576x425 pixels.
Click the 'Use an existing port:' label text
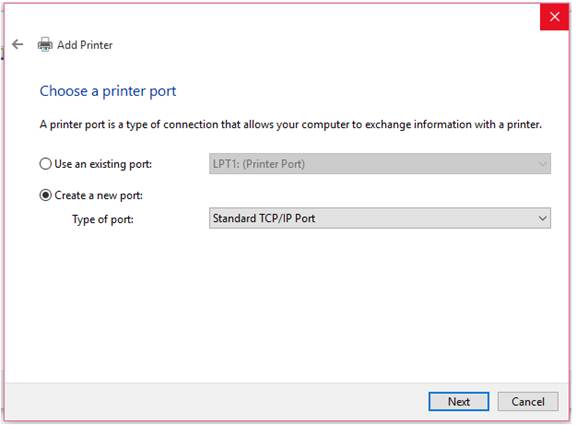pyautogui.click(x=103, y=164)
